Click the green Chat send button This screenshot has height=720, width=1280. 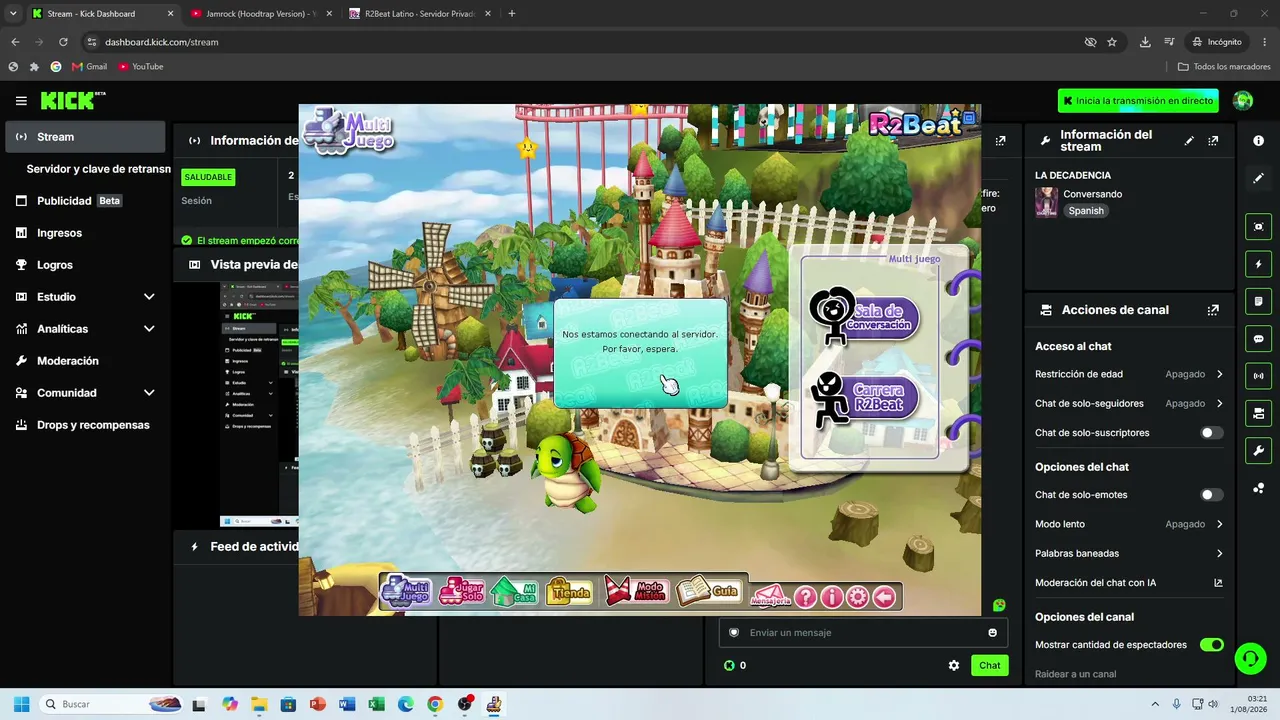point(989,665)
